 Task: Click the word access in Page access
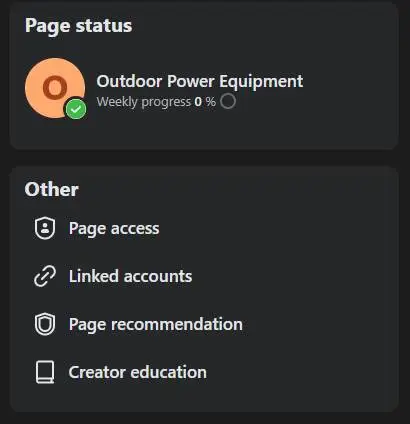(135, 229)
